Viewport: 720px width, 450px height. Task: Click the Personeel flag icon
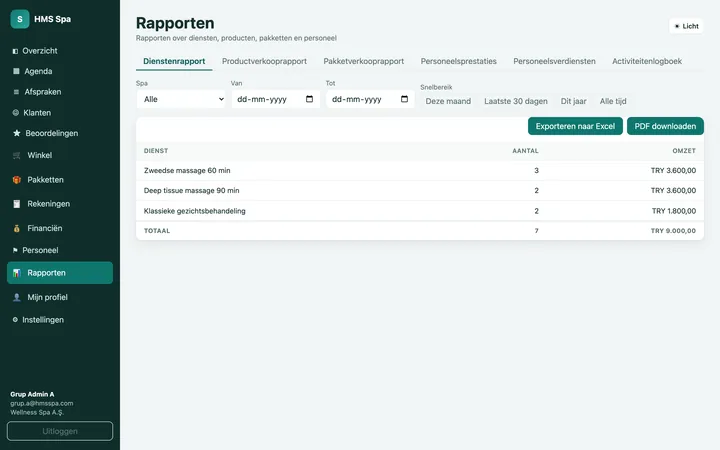pyautogui.click(x=15, y=250)
